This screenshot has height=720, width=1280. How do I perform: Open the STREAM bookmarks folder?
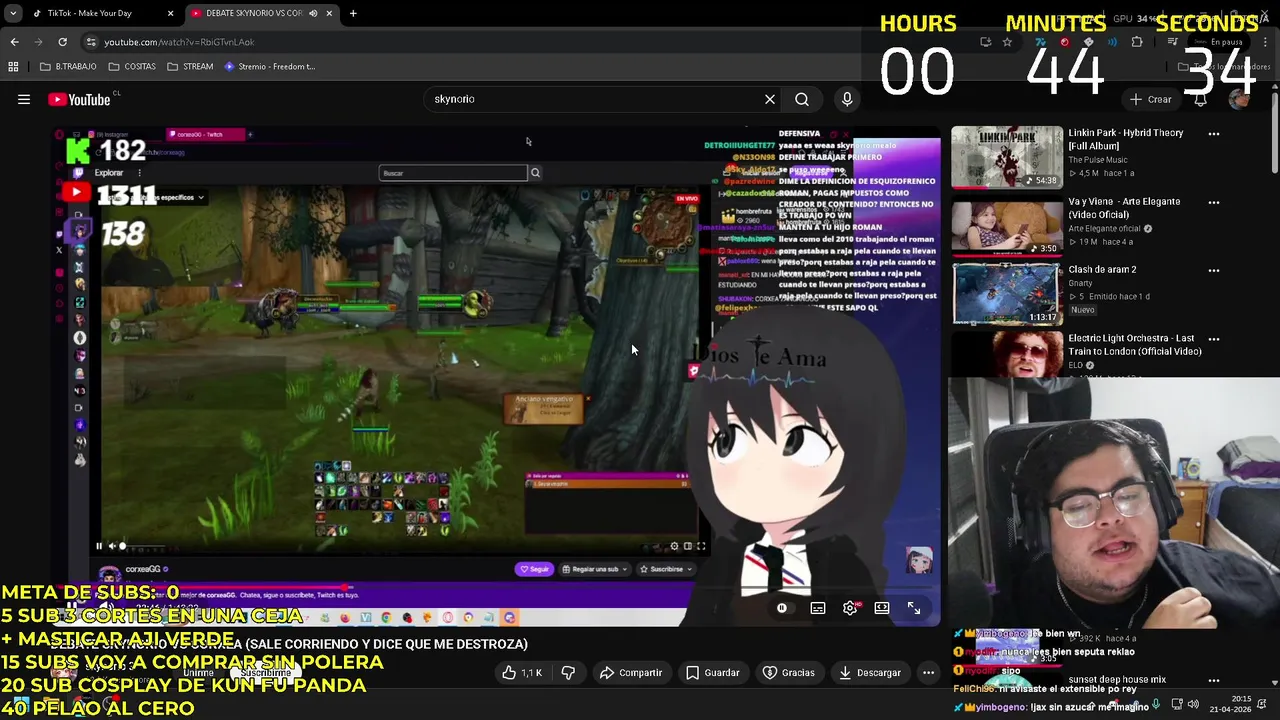pyautogui.click(x=190, y=67)
